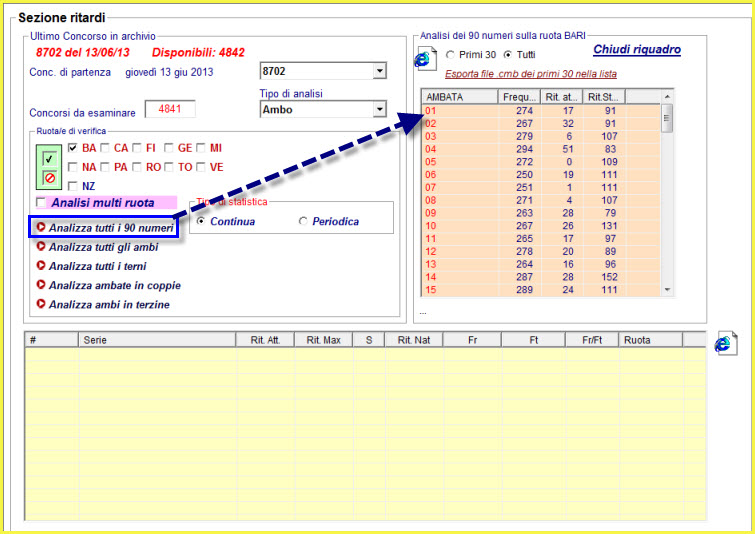The height and width of the screenshot is (534, 755).
Task: Choose the Tutti radio option
Action: 507,55
